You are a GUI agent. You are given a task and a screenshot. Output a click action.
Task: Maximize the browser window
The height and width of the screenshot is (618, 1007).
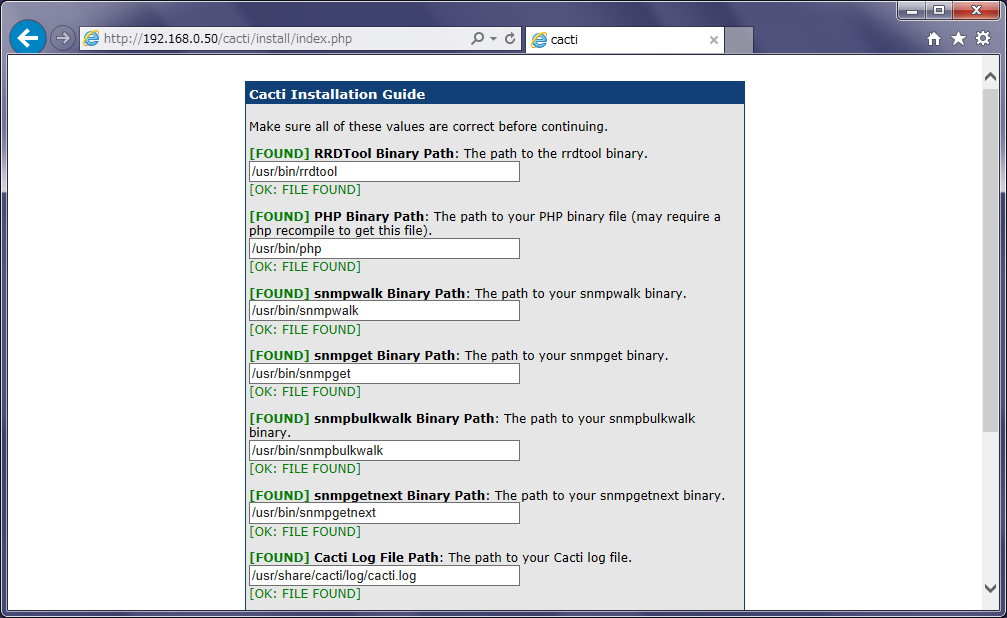[x=939, y=11]
